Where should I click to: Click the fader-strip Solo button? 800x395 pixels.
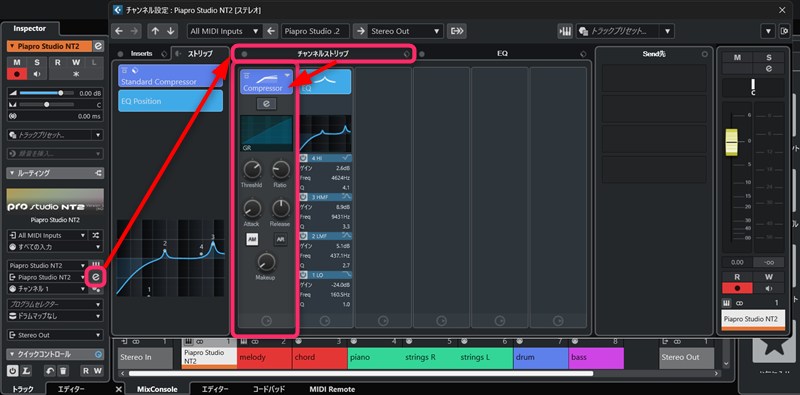[769, 58]
